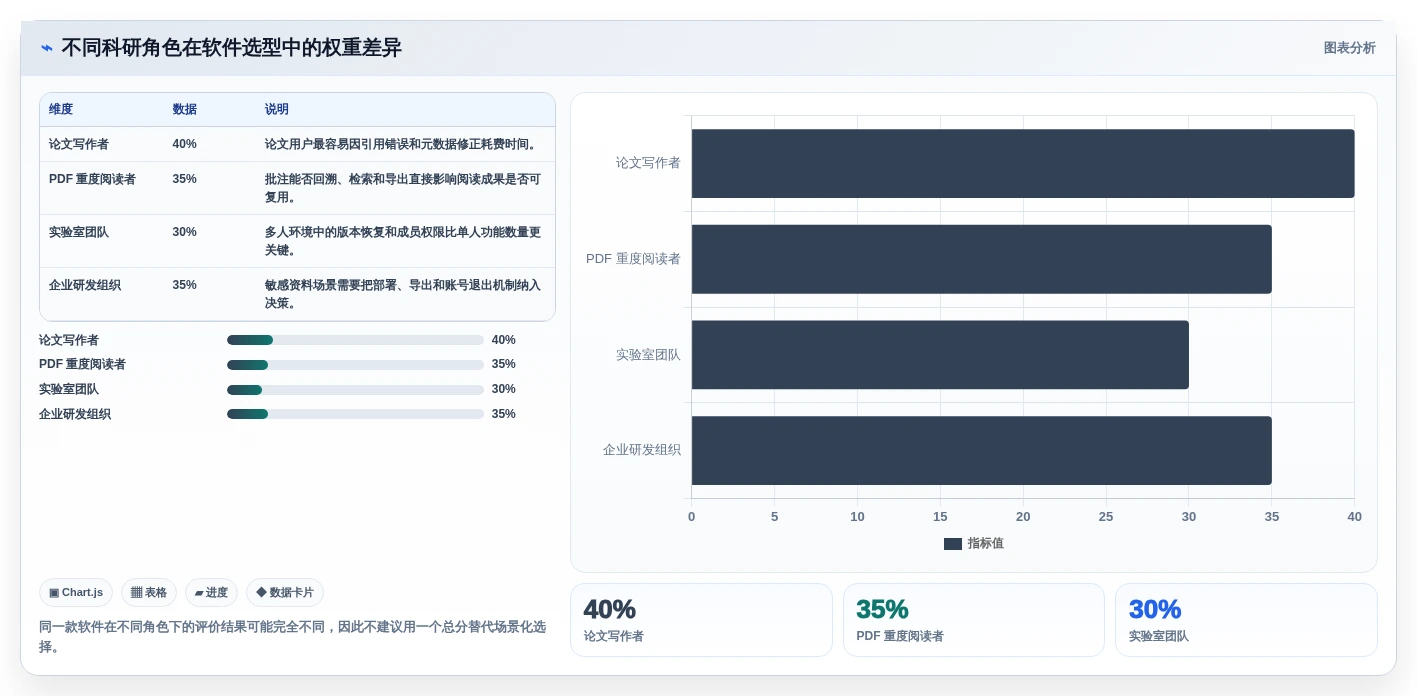
Task: Click the PDF 重度阅读者 progress bar
Action: (355, 365)
